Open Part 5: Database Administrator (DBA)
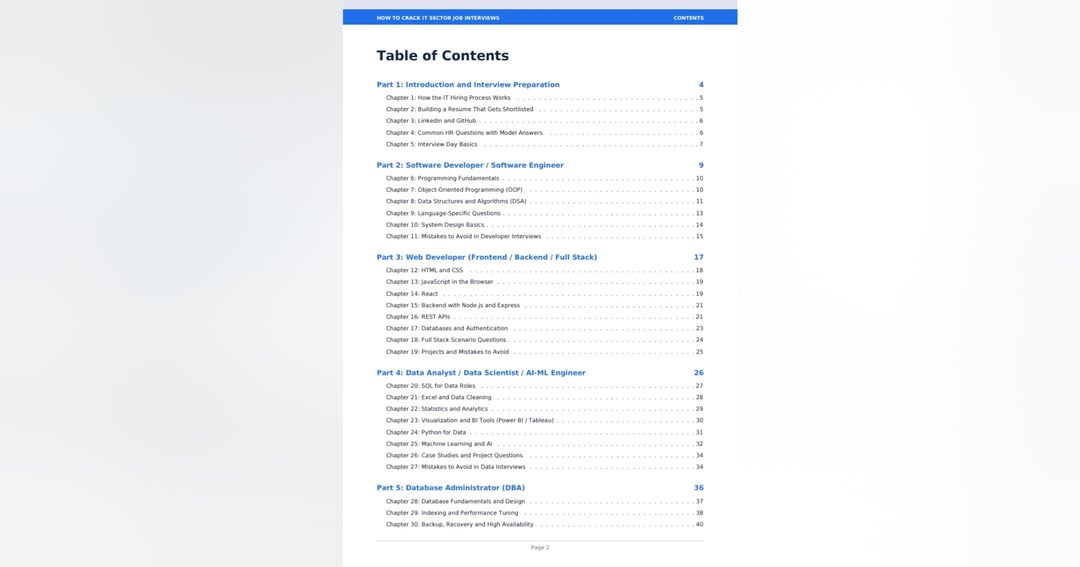This screenshot has height=567, width=1080. click(x=450, y=488)
